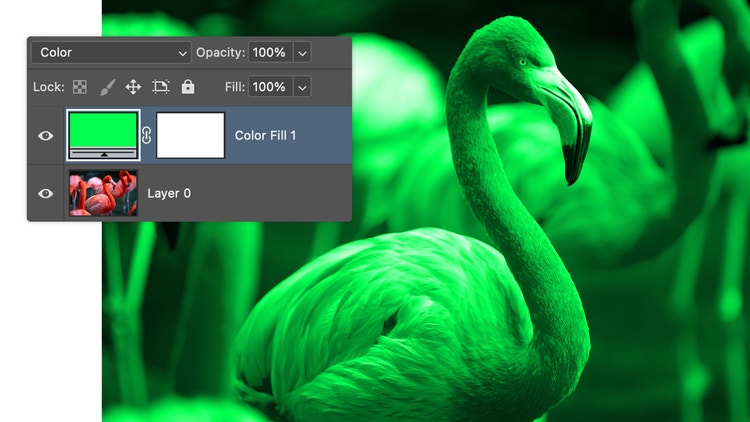
Task: Click the Fill label
Action: 235,87
